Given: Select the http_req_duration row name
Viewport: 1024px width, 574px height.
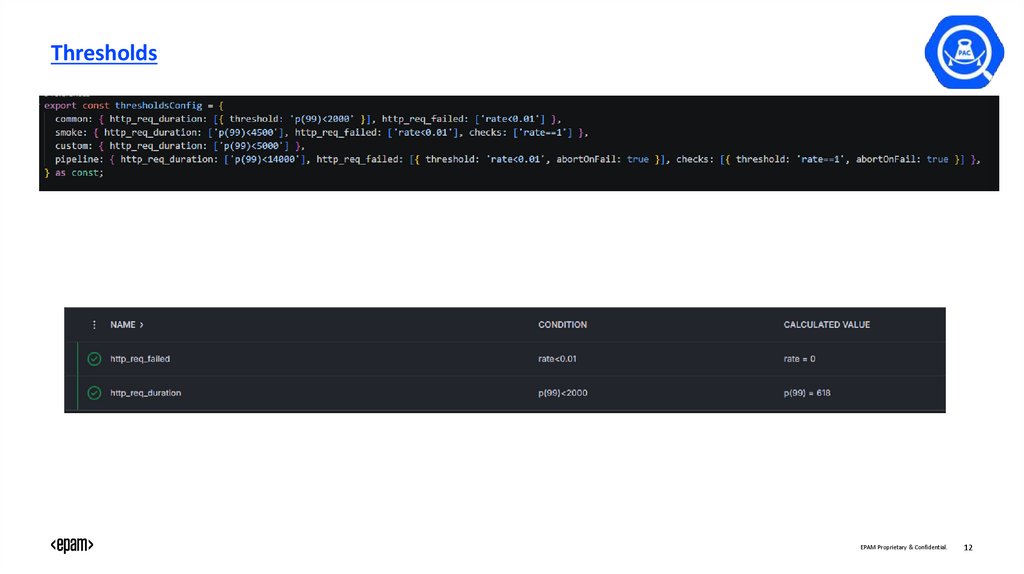Looking at the screenshot, I should [x=146, y=392].
